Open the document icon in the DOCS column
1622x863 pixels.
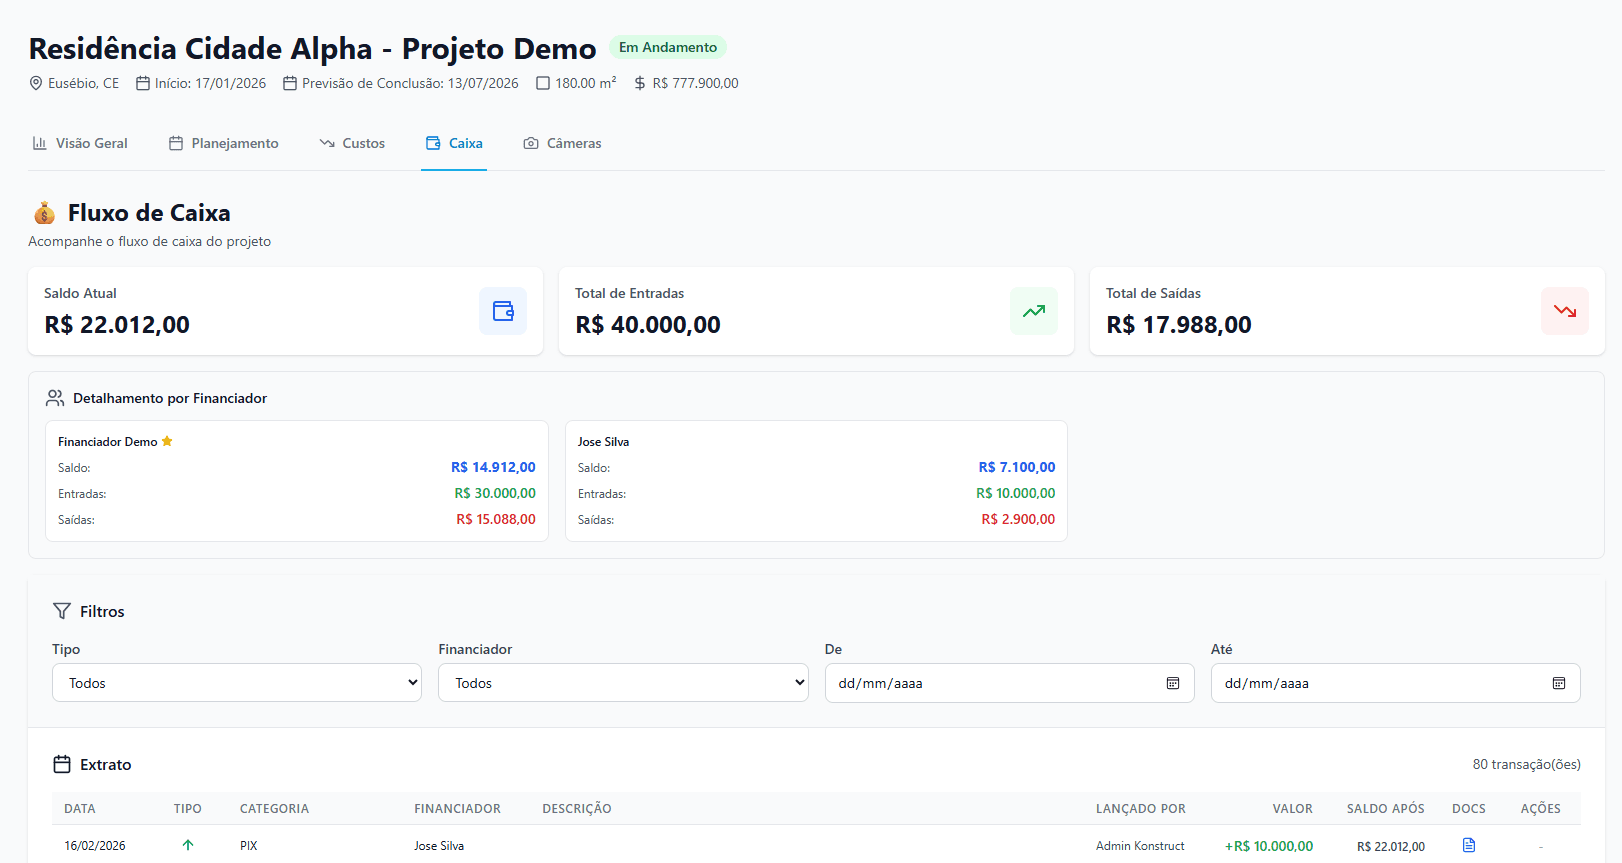[1468, 845]
